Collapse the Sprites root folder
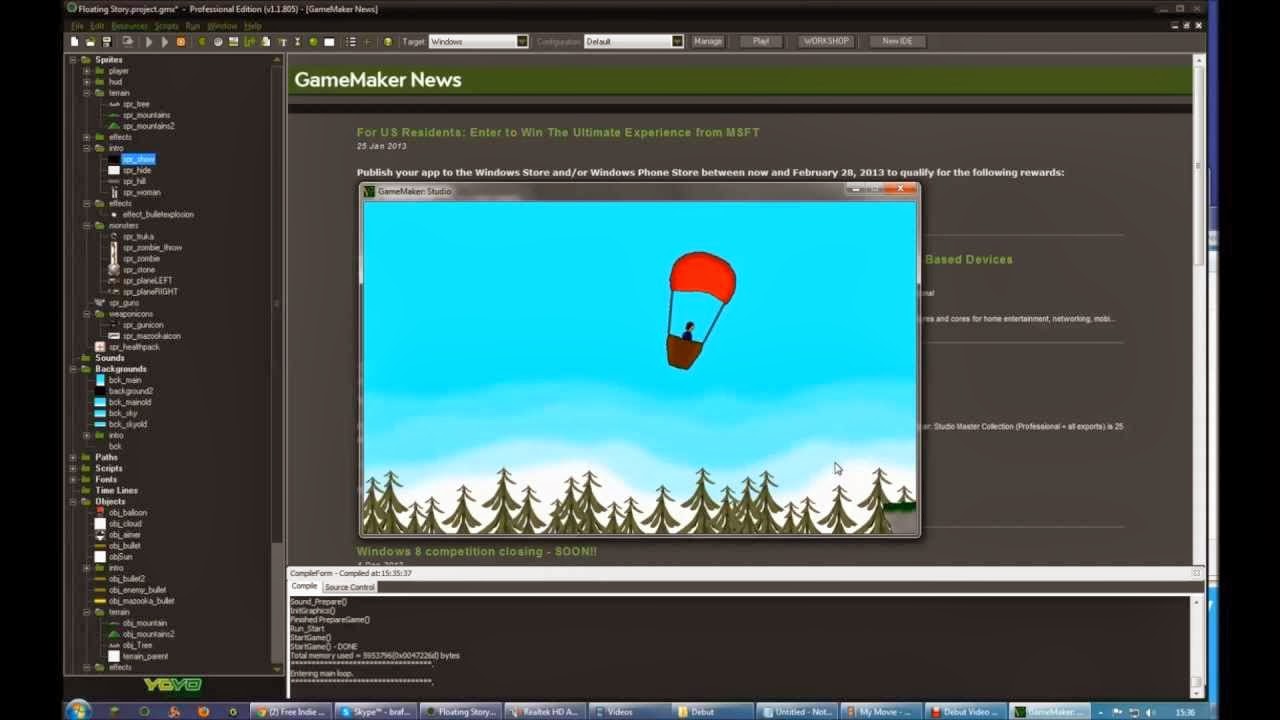1280x720 pixels. (x=73, y=60)
